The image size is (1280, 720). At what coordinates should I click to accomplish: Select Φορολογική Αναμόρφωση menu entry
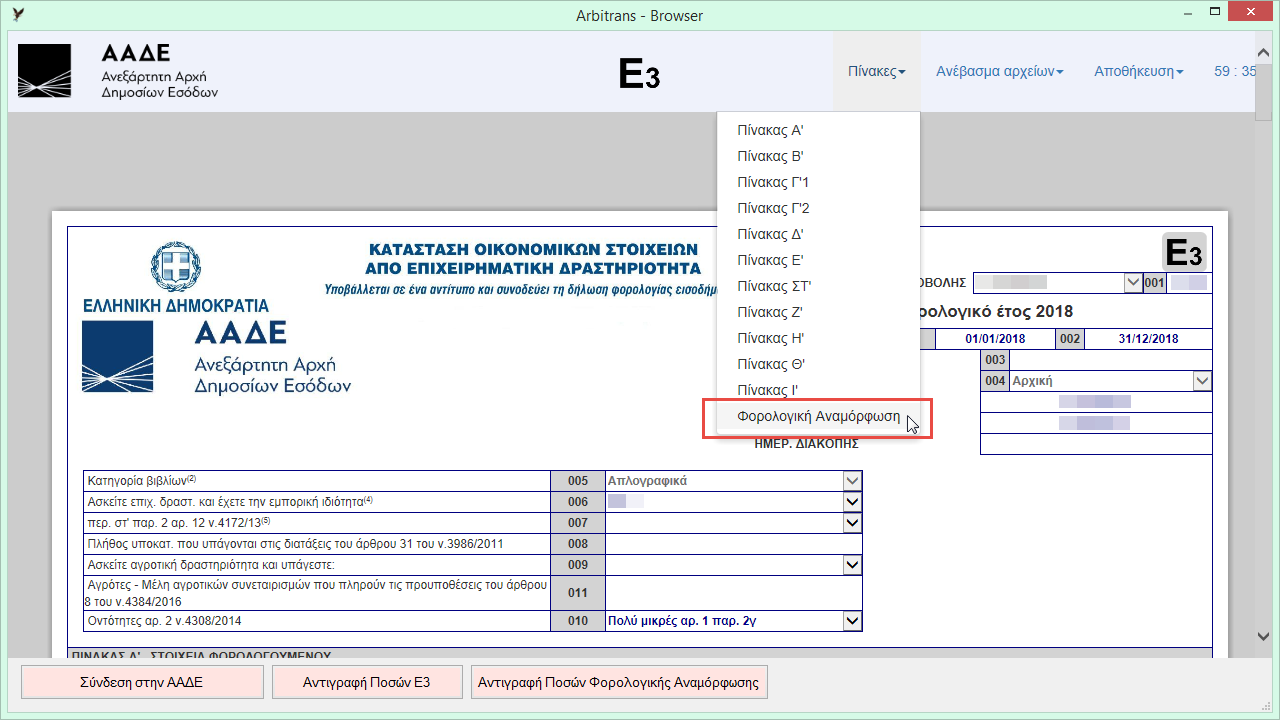818,417
